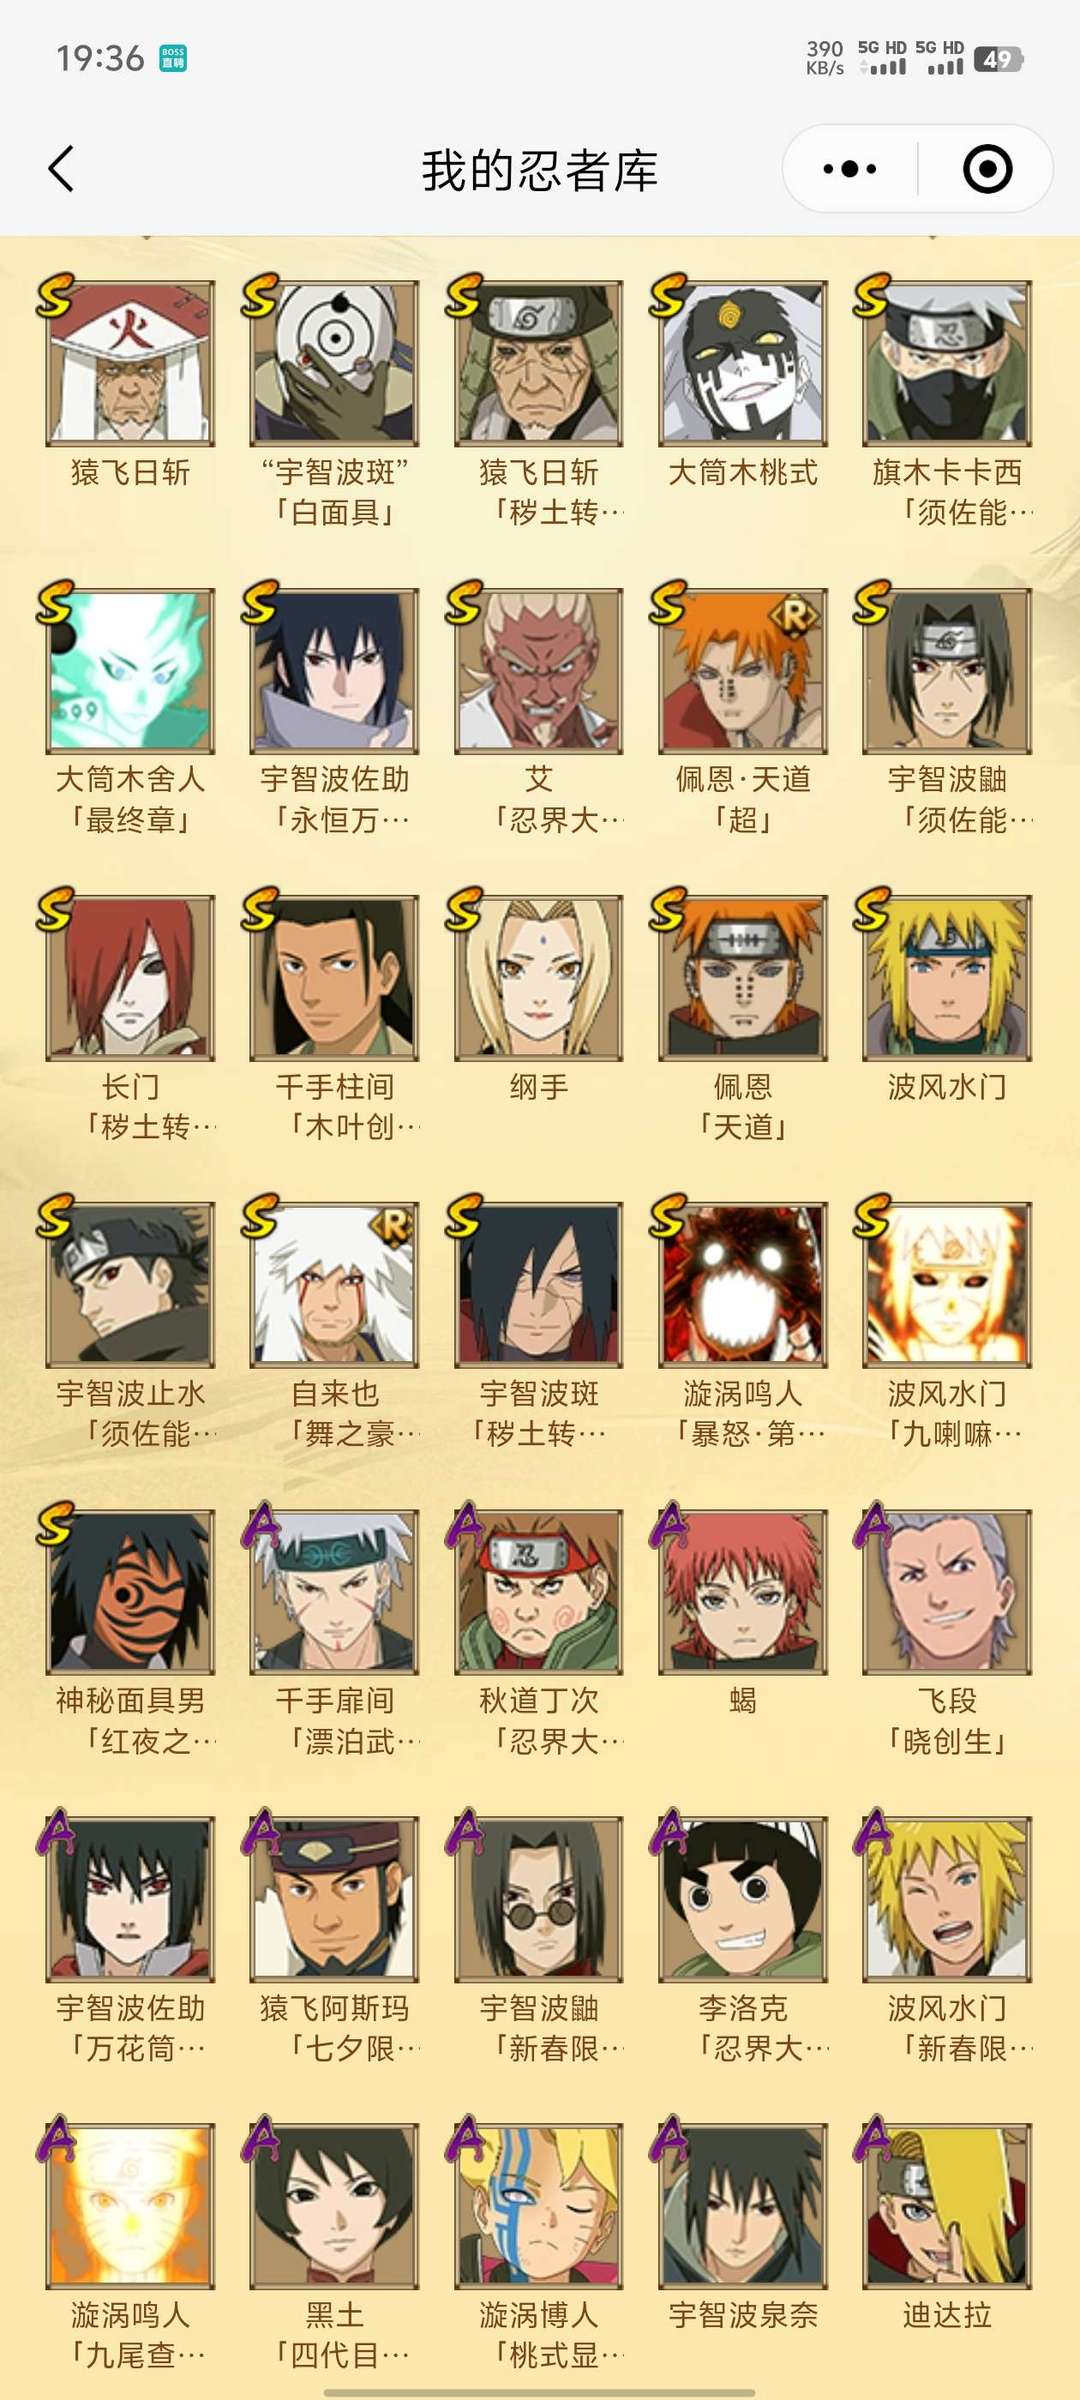Select “宇智波斑”「白面具」 portrait
This screenshot has width=1080, height=2400.
coord(335,363)
